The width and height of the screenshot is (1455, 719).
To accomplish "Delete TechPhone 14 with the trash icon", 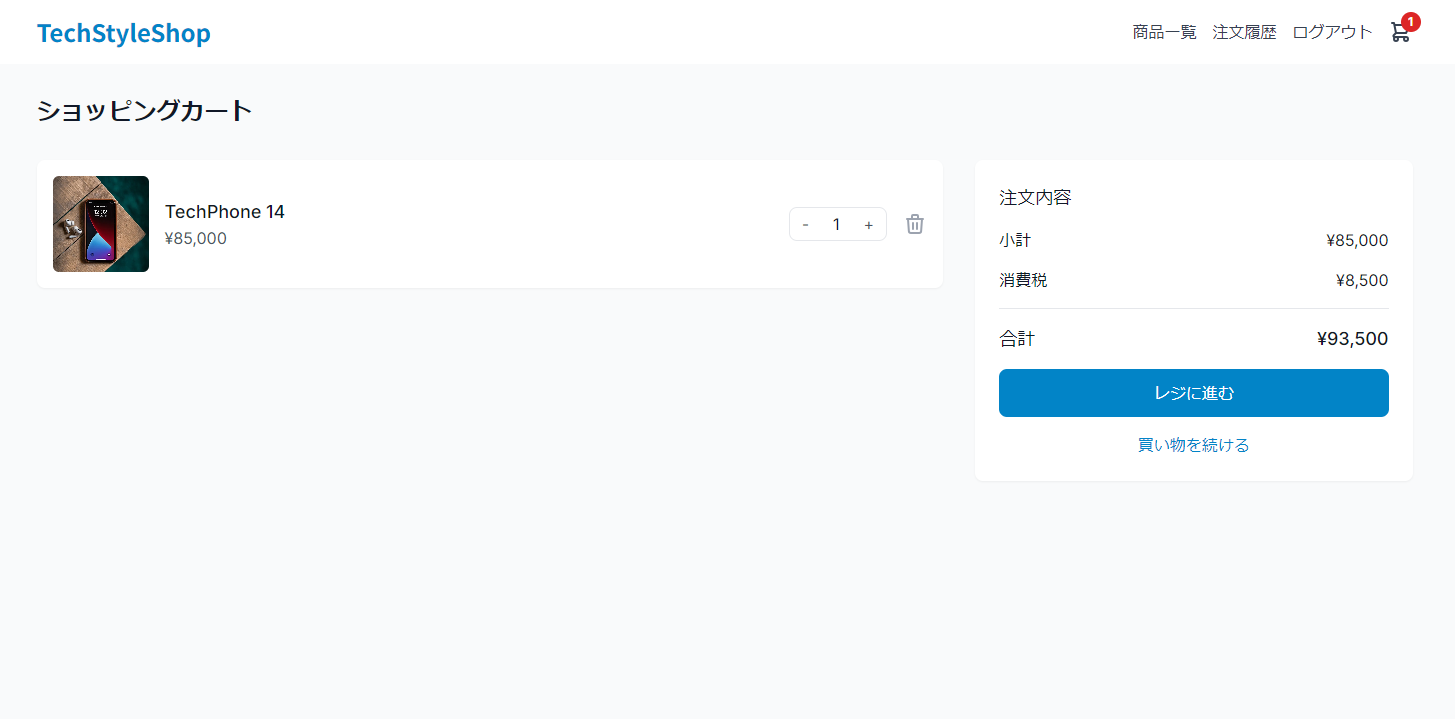I will coord(915,224).
